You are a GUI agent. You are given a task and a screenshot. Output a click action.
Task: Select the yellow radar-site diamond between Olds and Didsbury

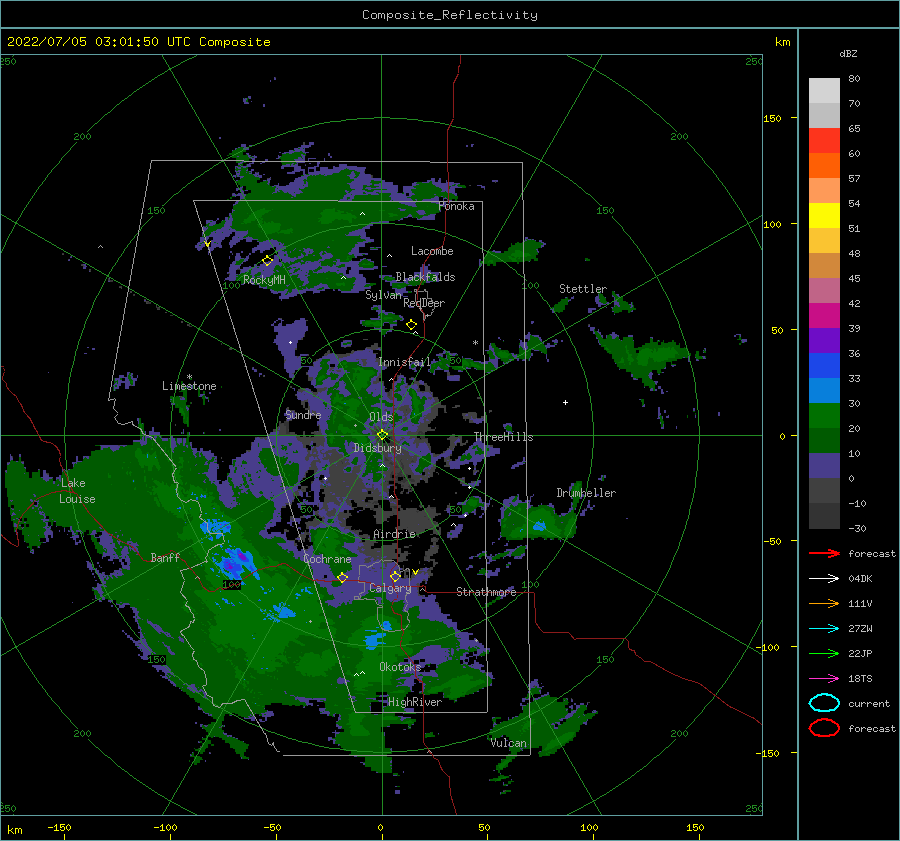pyautogui.click(x=382, y=435)
